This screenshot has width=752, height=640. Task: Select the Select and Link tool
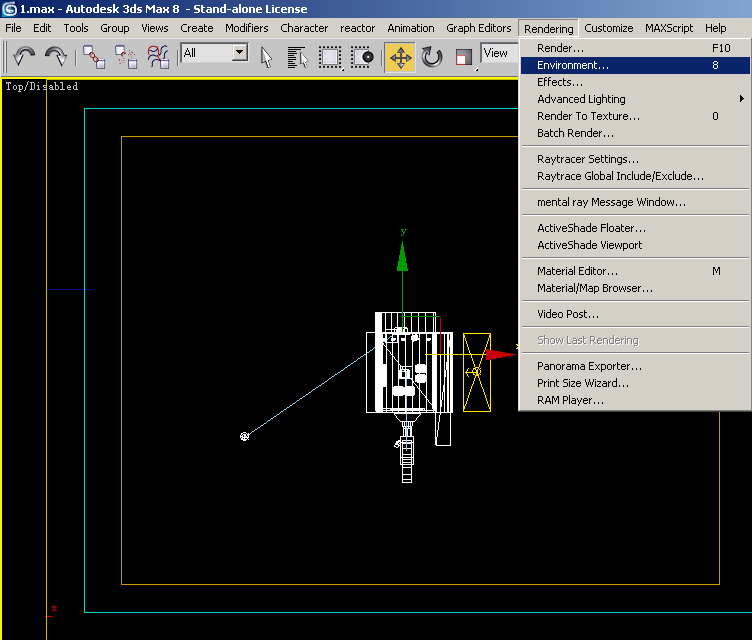click(x=94, y=57)
